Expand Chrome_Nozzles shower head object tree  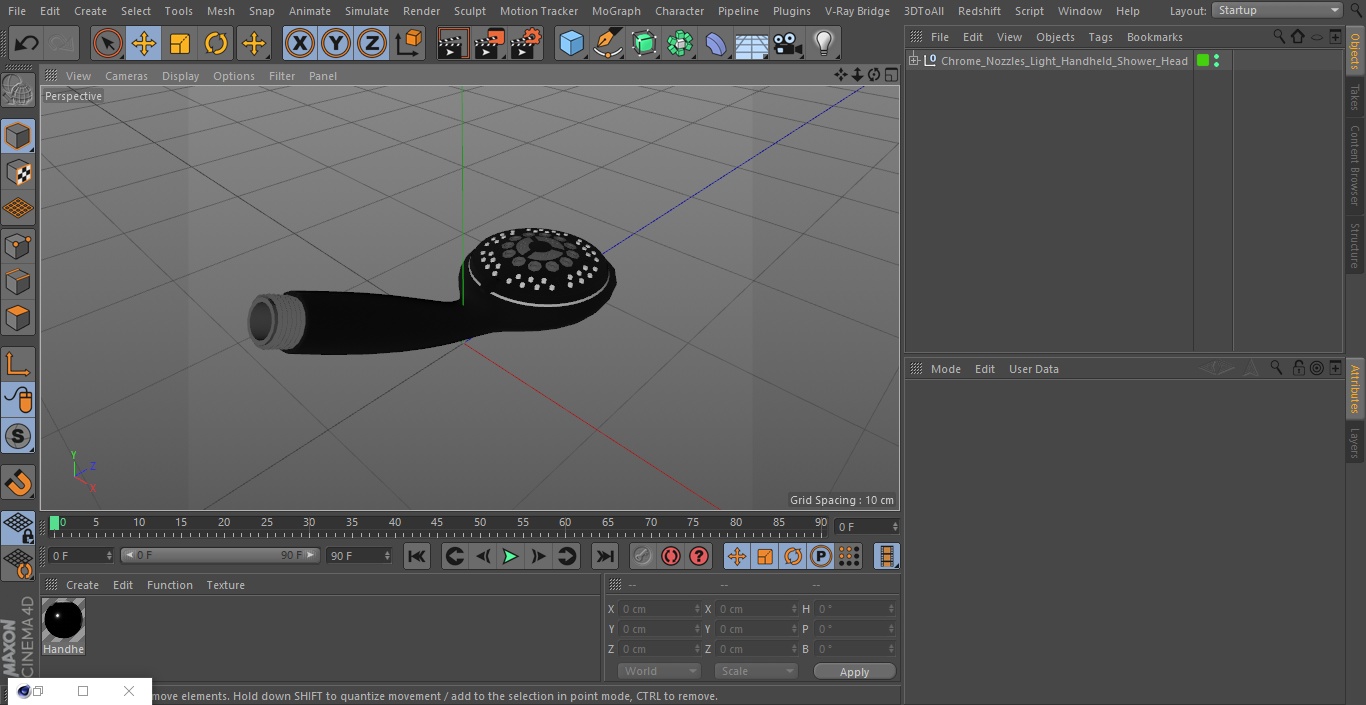[913, 61]
